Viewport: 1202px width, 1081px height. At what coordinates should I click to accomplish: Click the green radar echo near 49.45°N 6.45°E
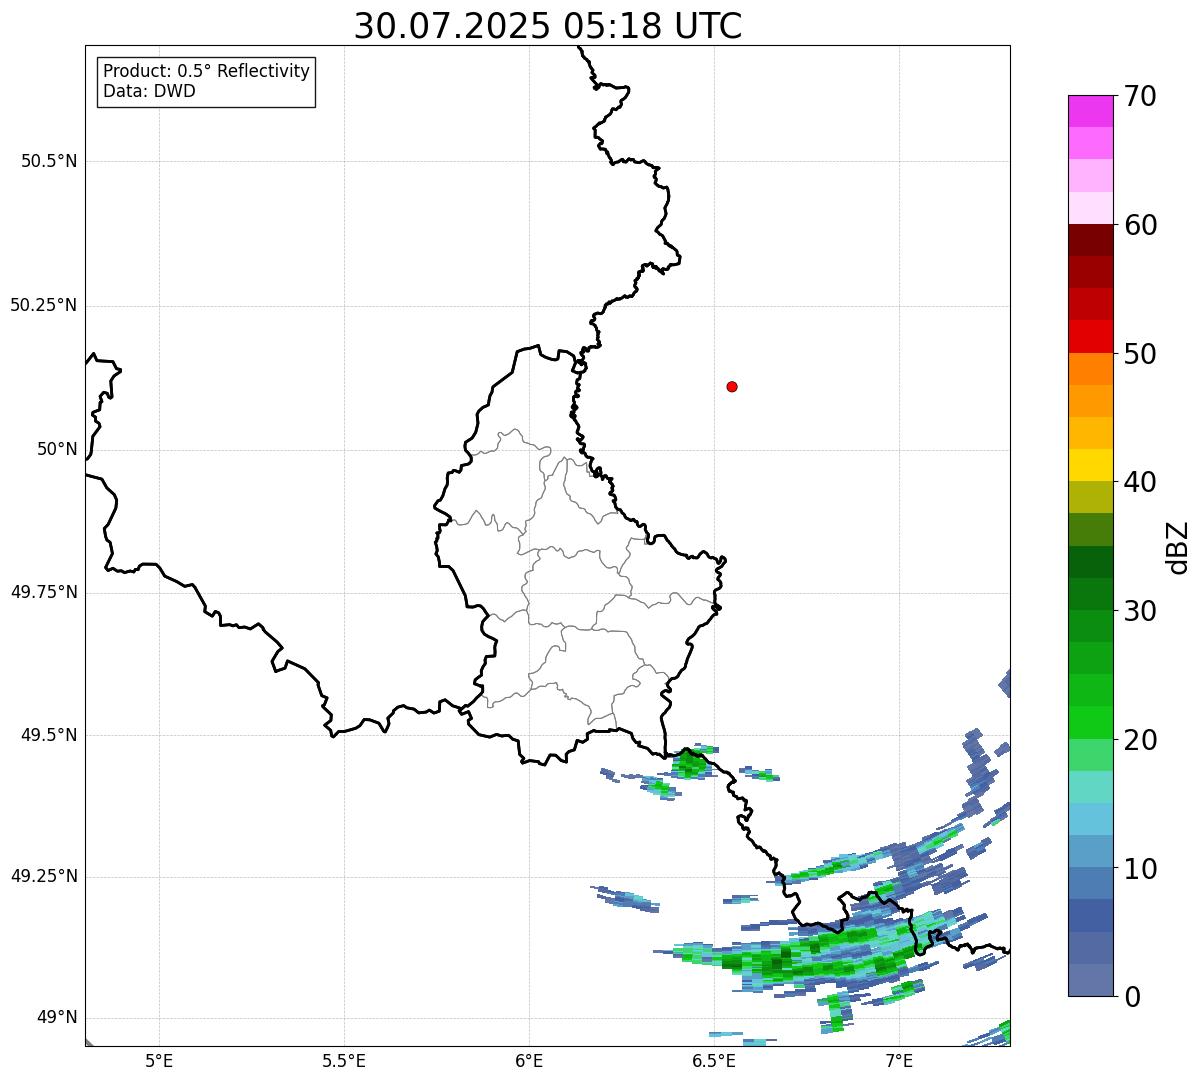pyautogui.click(x=690, y=764)
